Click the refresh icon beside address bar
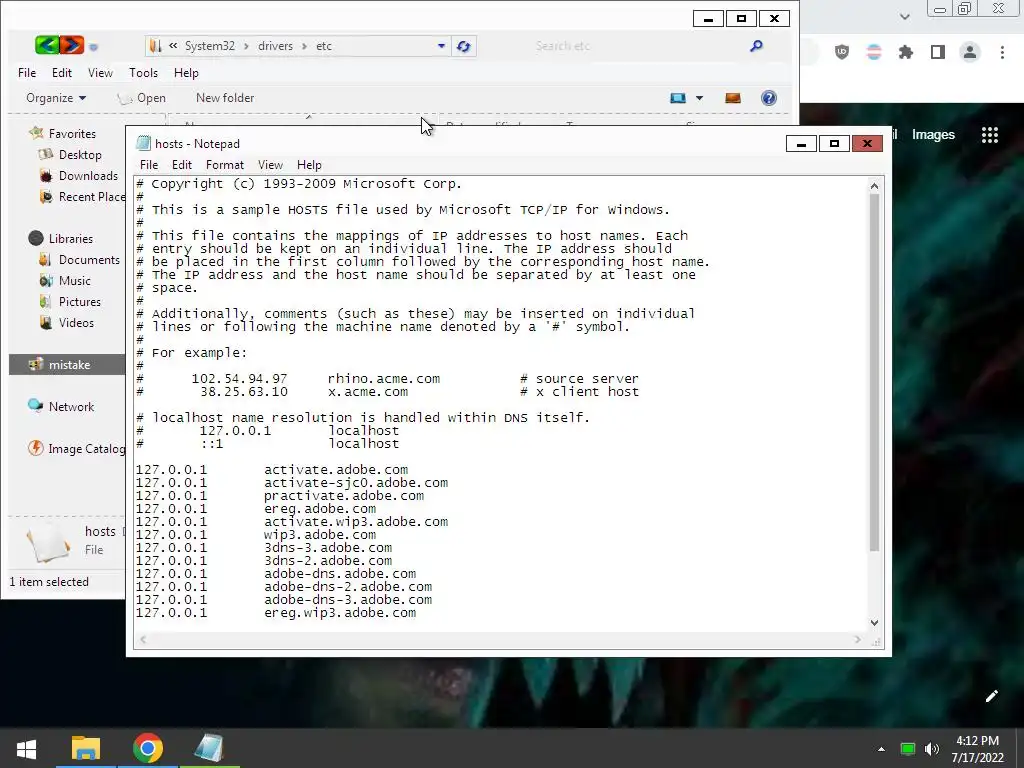 [464, 46]
